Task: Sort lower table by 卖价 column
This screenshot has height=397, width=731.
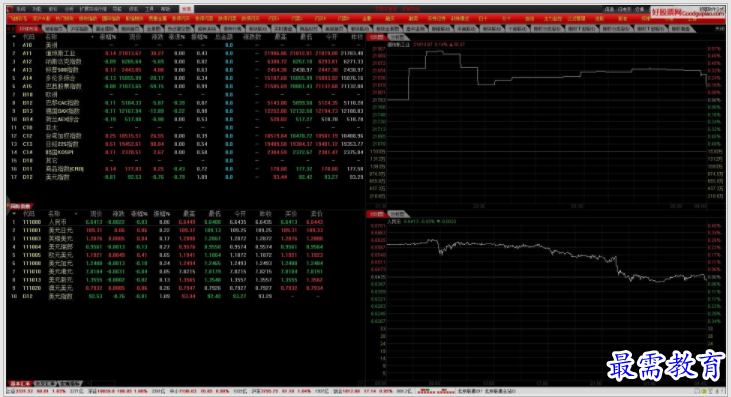Action: click(x=317, y=213)
